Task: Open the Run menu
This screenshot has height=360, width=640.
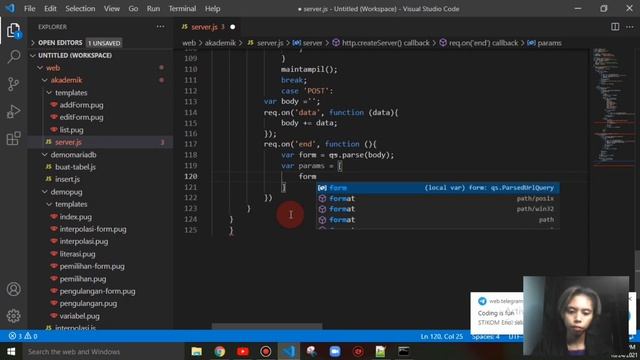Action: (x=153, y=9)
